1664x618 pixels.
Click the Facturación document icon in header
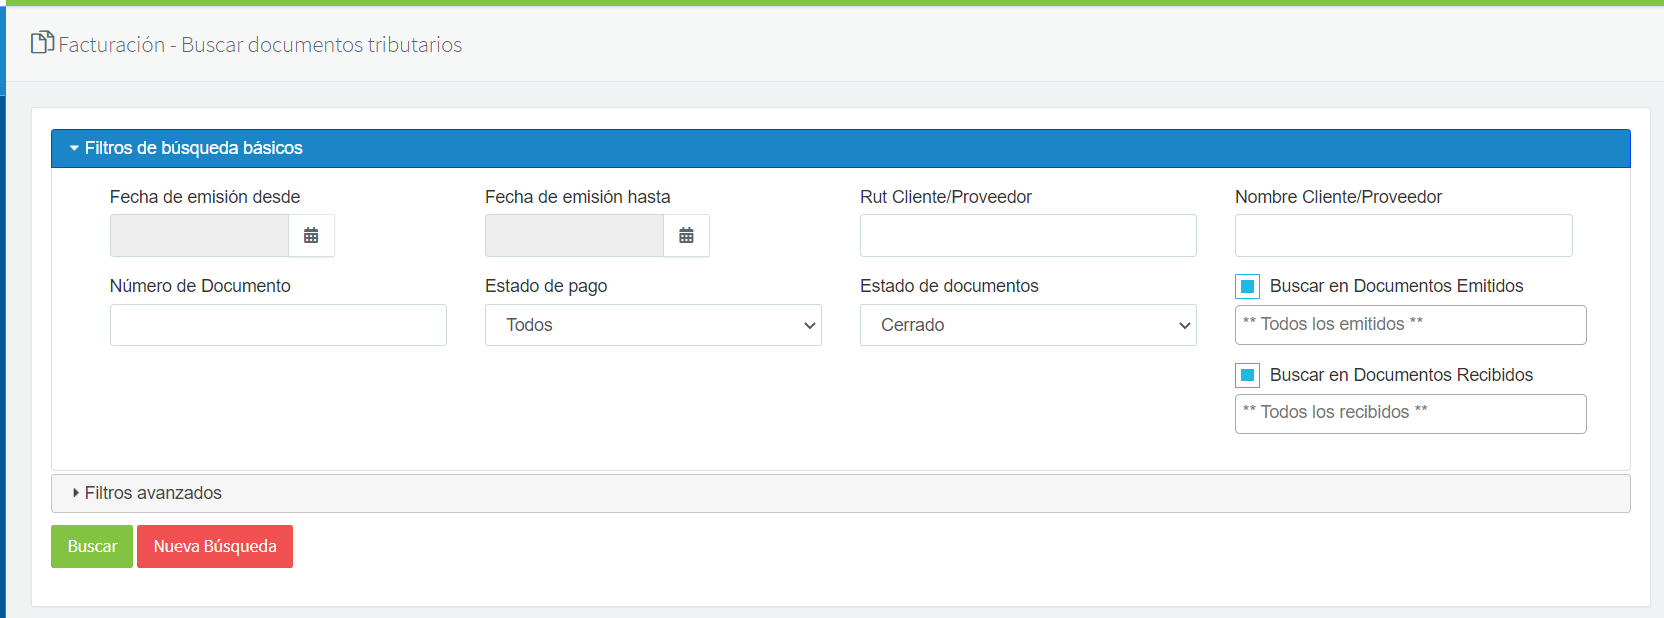click(x=42, y=43)
